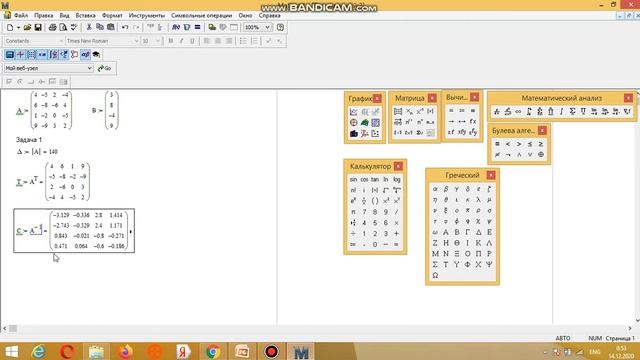Screen dimensions: 640x360
Task: Open the Файл menu
Action: [x=21, y=16]
